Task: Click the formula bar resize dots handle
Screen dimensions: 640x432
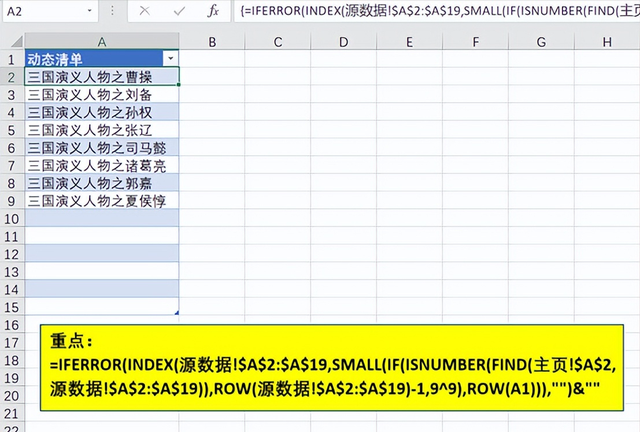Action: 112,11
